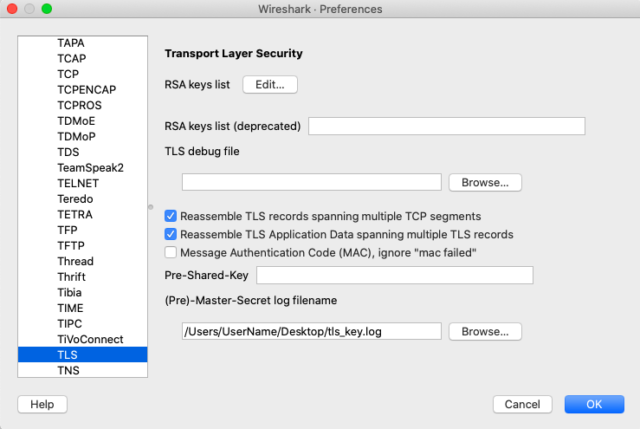This screenshot has height=429, width=640.
Task: Open the RSA keys list Edit dialog
Action: (270, 84)
